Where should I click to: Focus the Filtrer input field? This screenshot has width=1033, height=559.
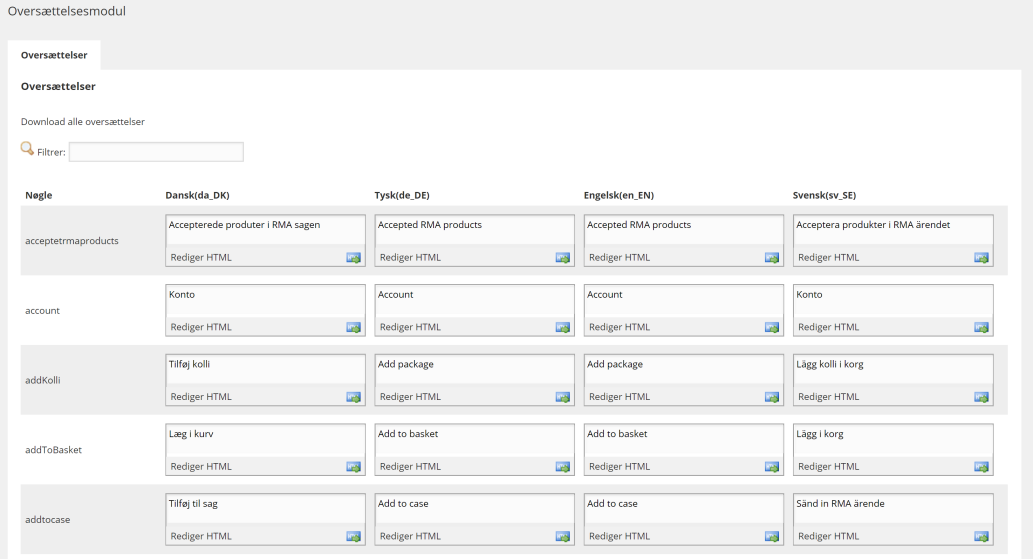pos(156,152)
